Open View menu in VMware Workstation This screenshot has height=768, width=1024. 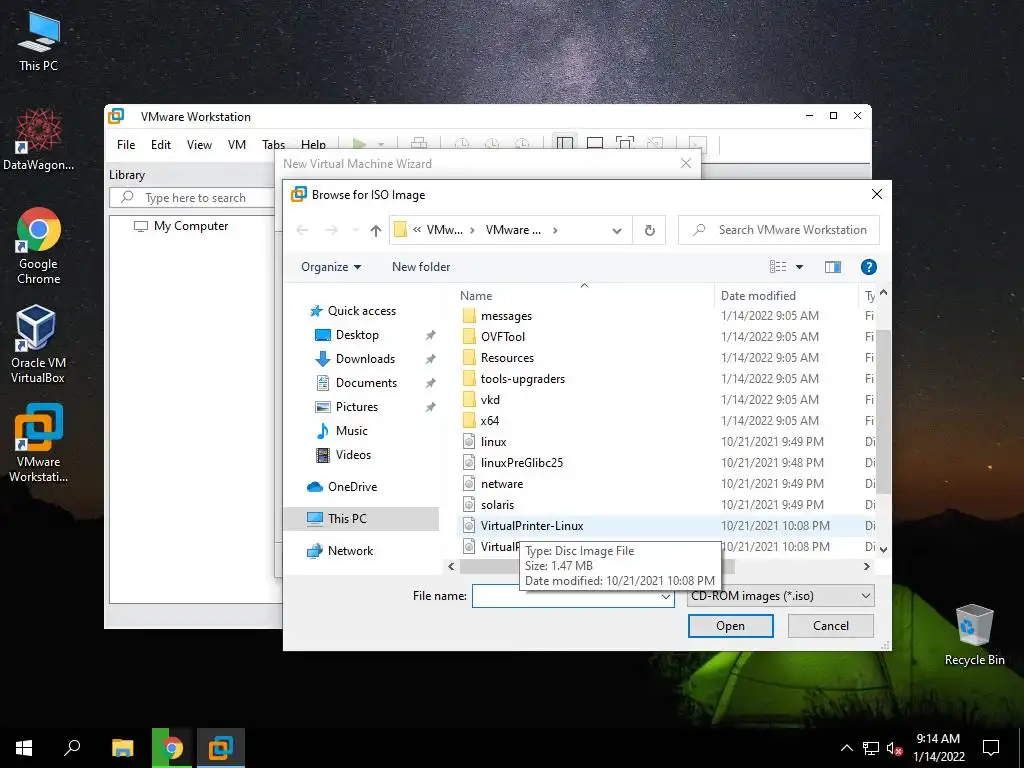coord(199,145)
